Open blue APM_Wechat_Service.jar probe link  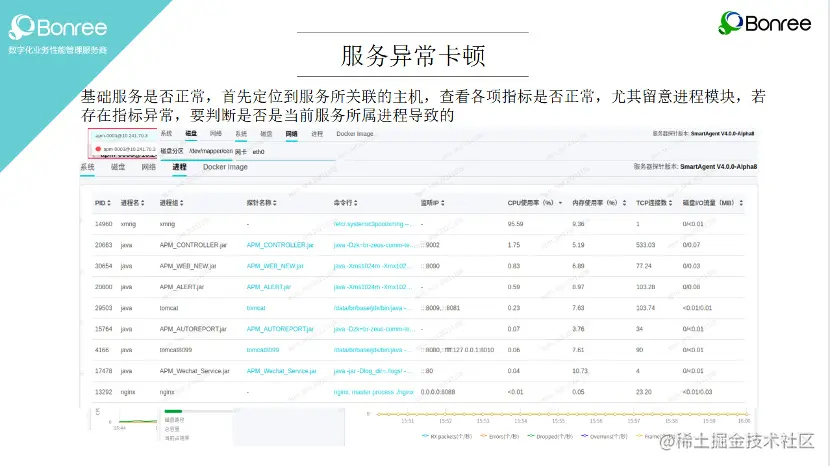(282, 371)
